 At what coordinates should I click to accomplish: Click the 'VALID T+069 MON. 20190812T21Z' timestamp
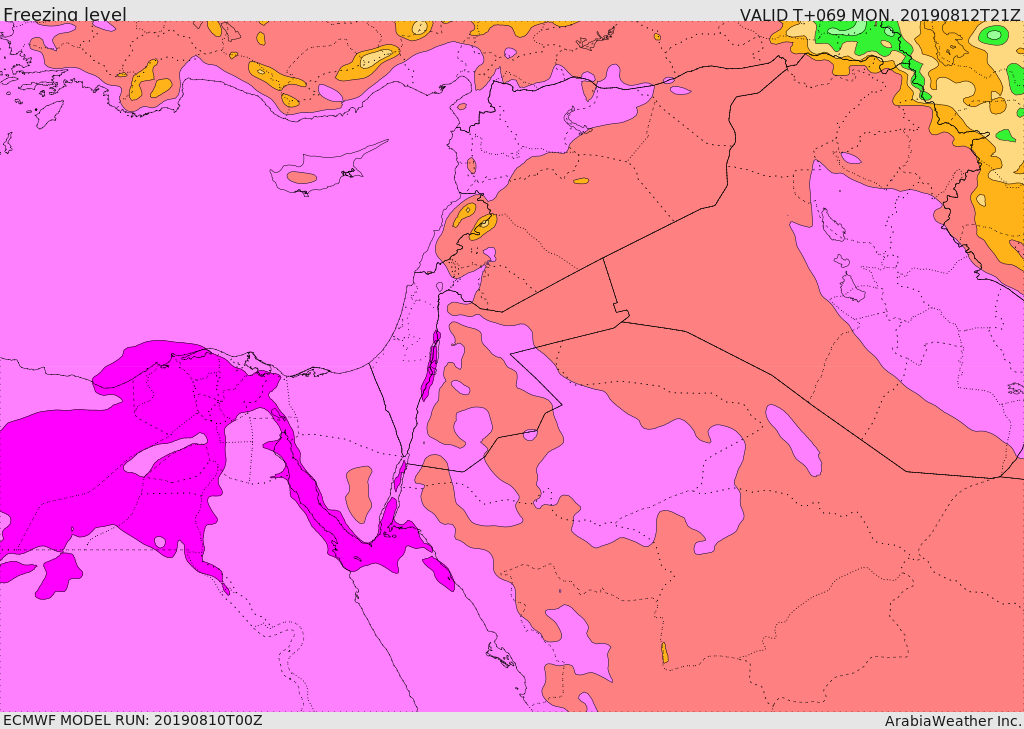[880, 14]
